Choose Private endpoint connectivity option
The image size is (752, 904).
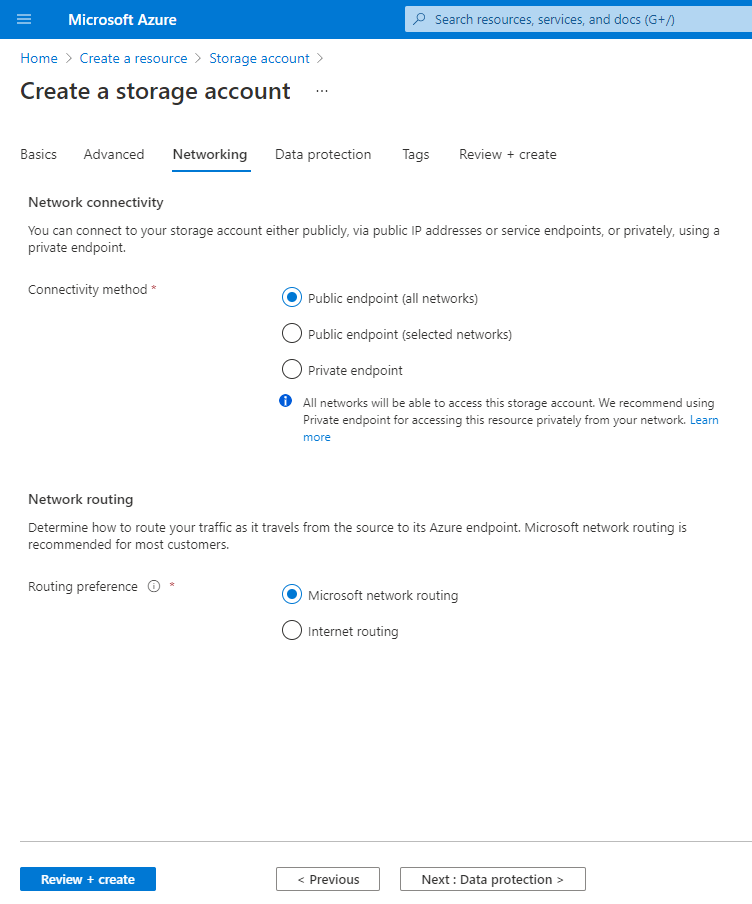coord(292,370)
